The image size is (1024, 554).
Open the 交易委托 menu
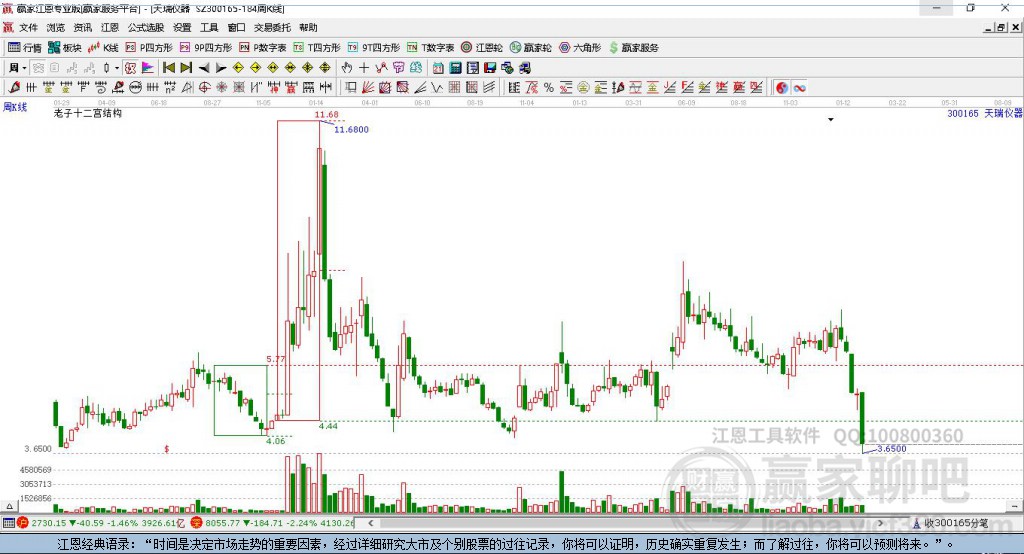(x=271, y=28)
